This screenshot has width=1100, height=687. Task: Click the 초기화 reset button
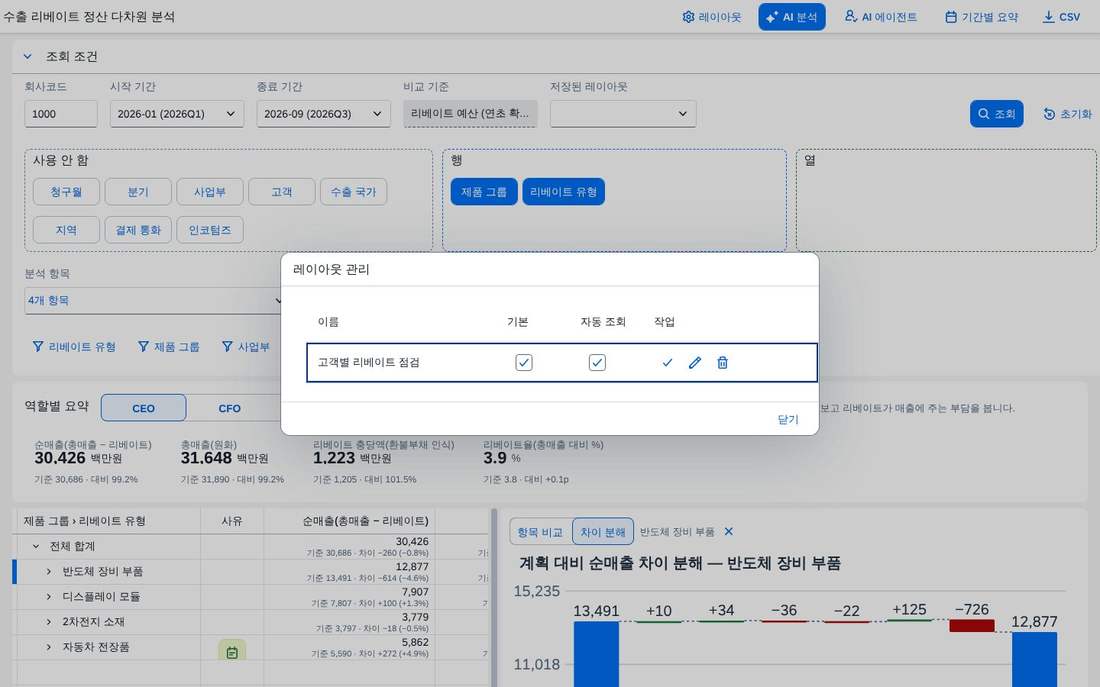pyautogui.click(x=1067, y=114)
